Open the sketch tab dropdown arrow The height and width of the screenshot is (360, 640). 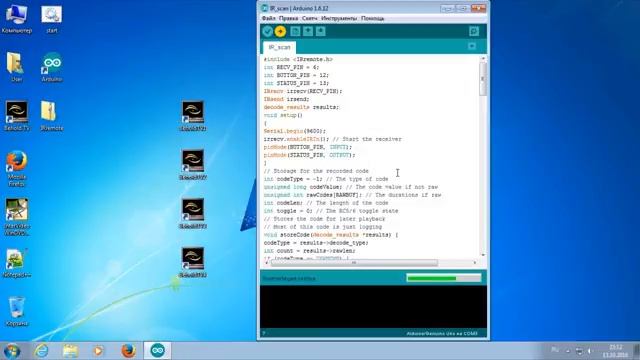click(472, 47)
